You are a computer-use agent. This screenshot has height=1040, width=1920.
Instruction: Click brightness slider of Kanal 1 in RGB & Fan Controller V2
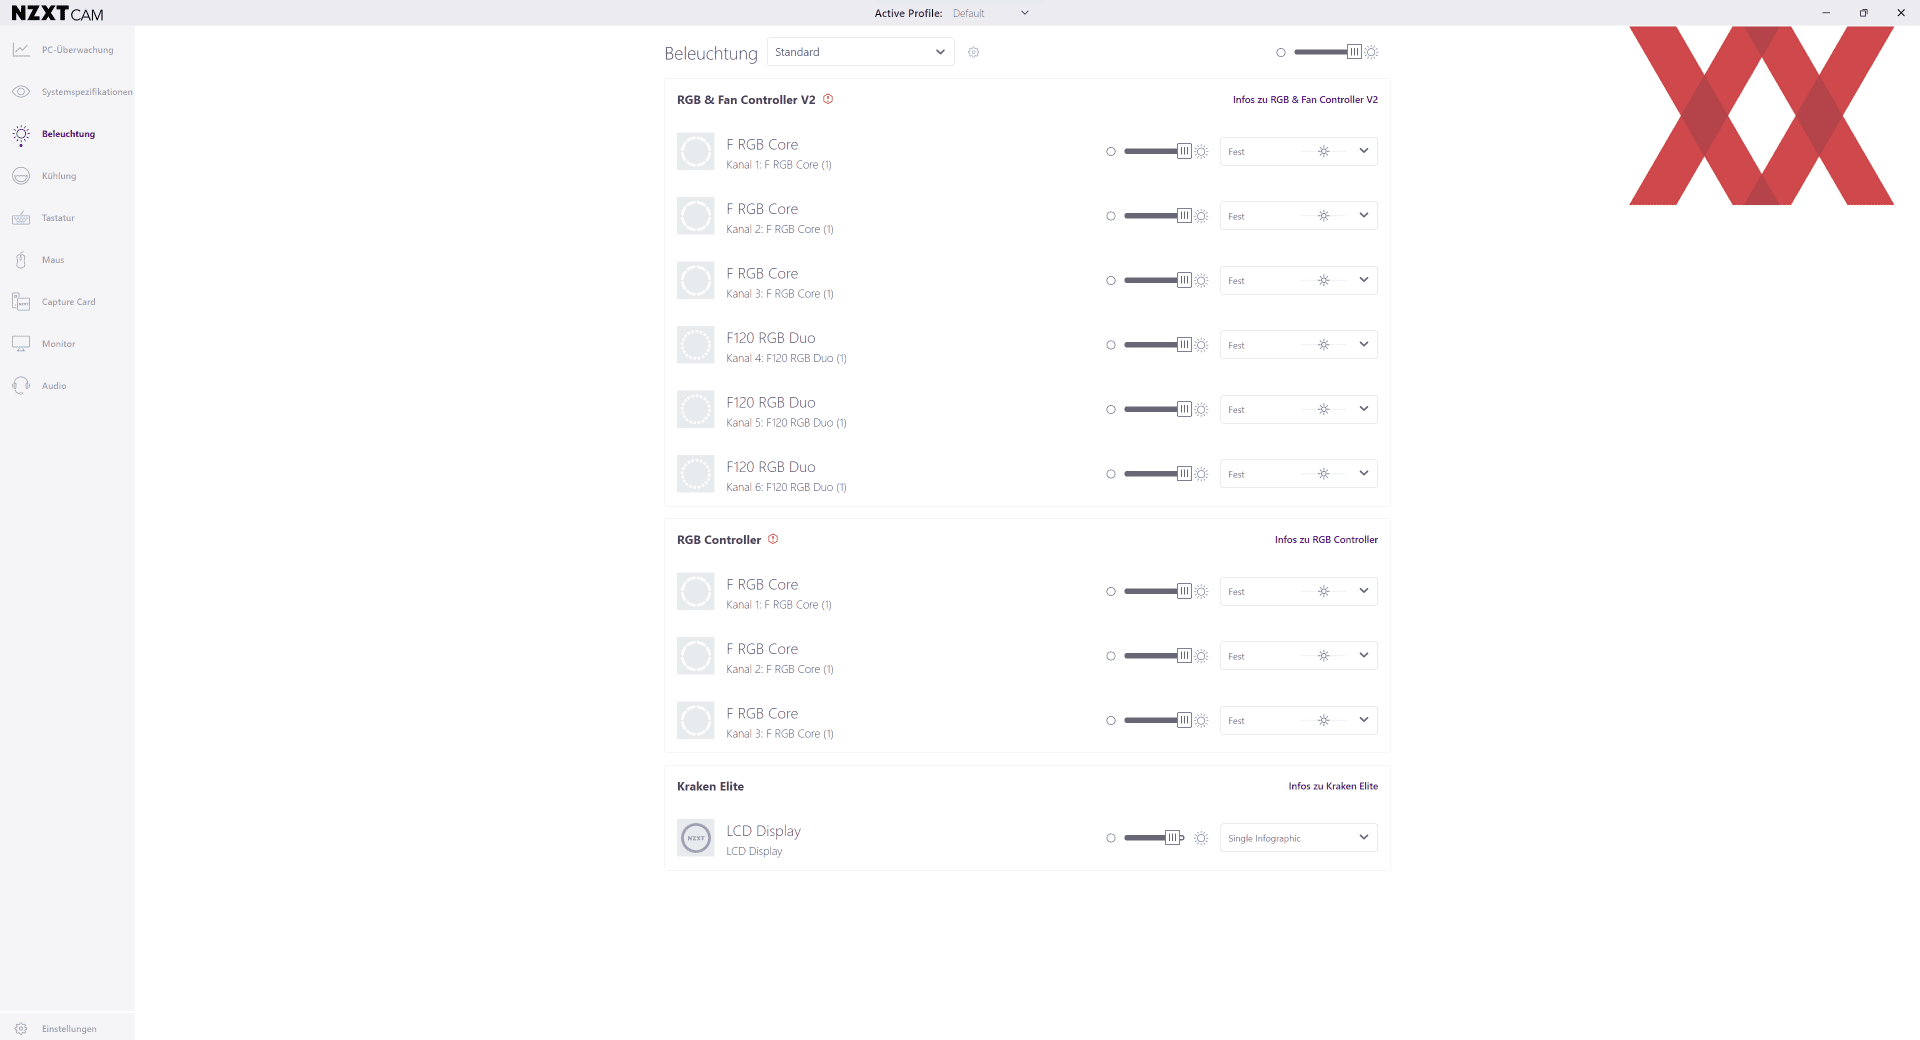coord(1157,152)
